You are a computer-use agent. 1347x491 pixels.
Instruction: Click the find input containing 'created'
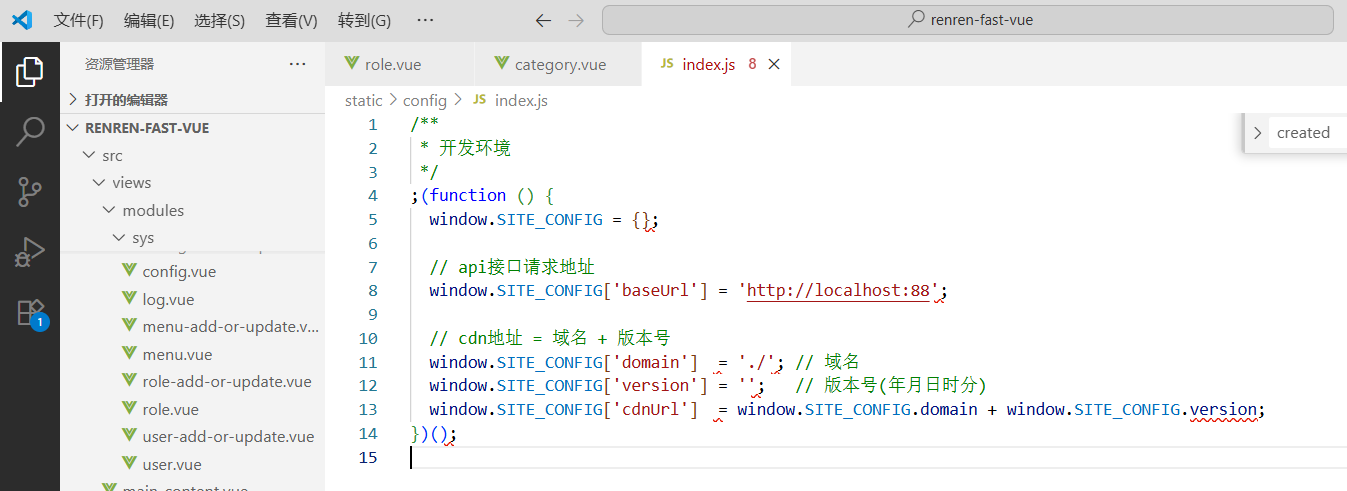[x=1308, y=133]
